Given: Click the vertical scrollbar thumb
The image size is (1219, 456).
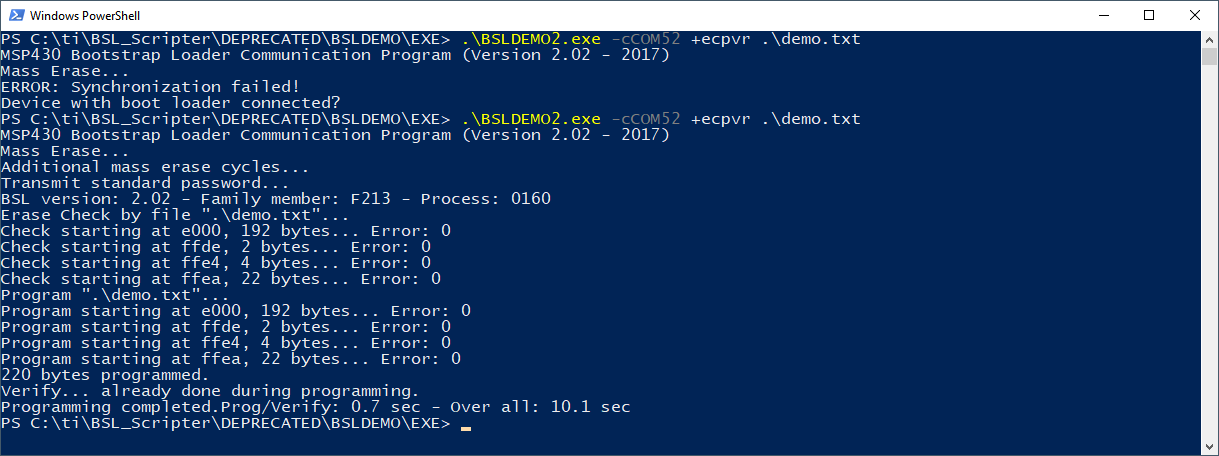Looking at the screenshot, I should (1209, 56).
